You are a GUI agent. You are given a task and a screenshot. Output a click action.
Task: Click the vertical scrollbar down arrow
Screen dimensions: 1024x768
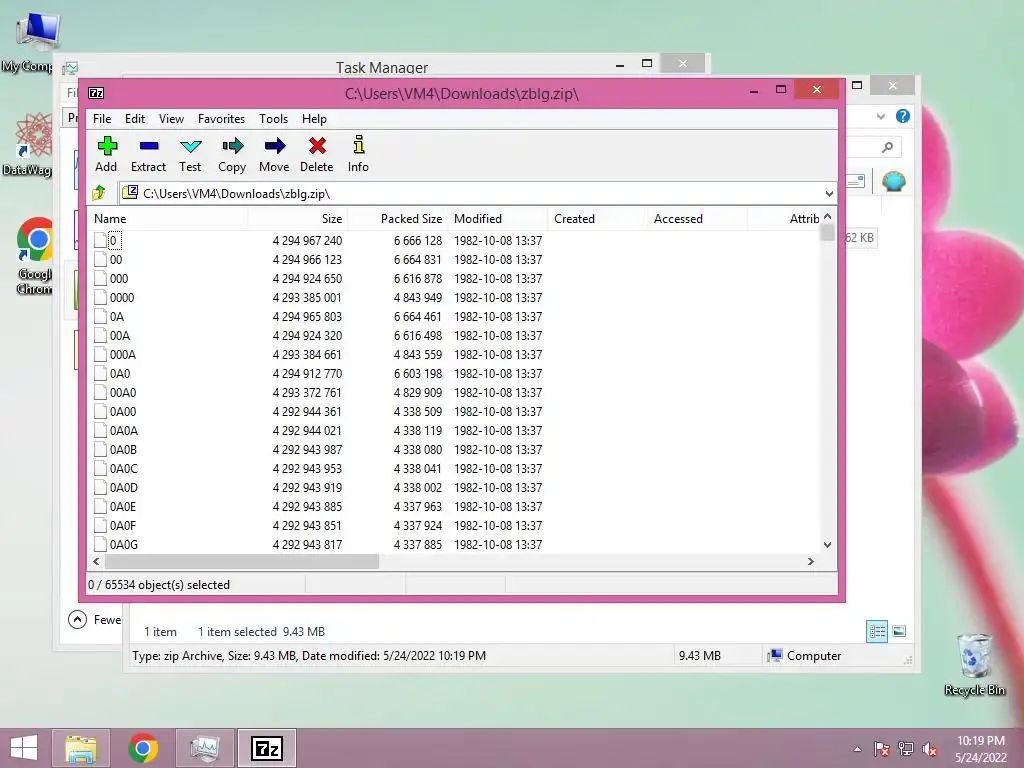pyautogui.click(x=827, y=545)
